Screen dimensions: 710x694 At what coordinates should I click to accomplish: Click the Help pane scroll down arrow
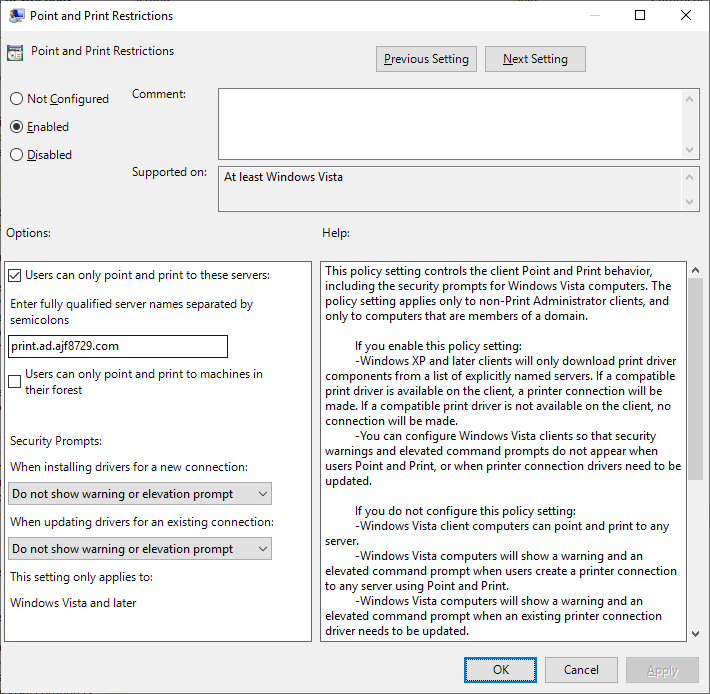696,634
